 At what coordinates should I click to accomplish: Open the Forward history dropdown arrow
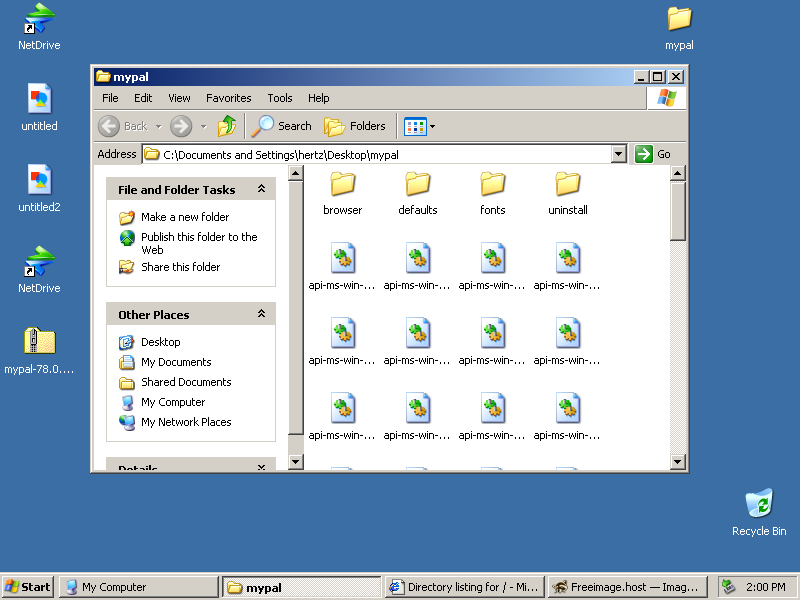(x=204, y=126)
